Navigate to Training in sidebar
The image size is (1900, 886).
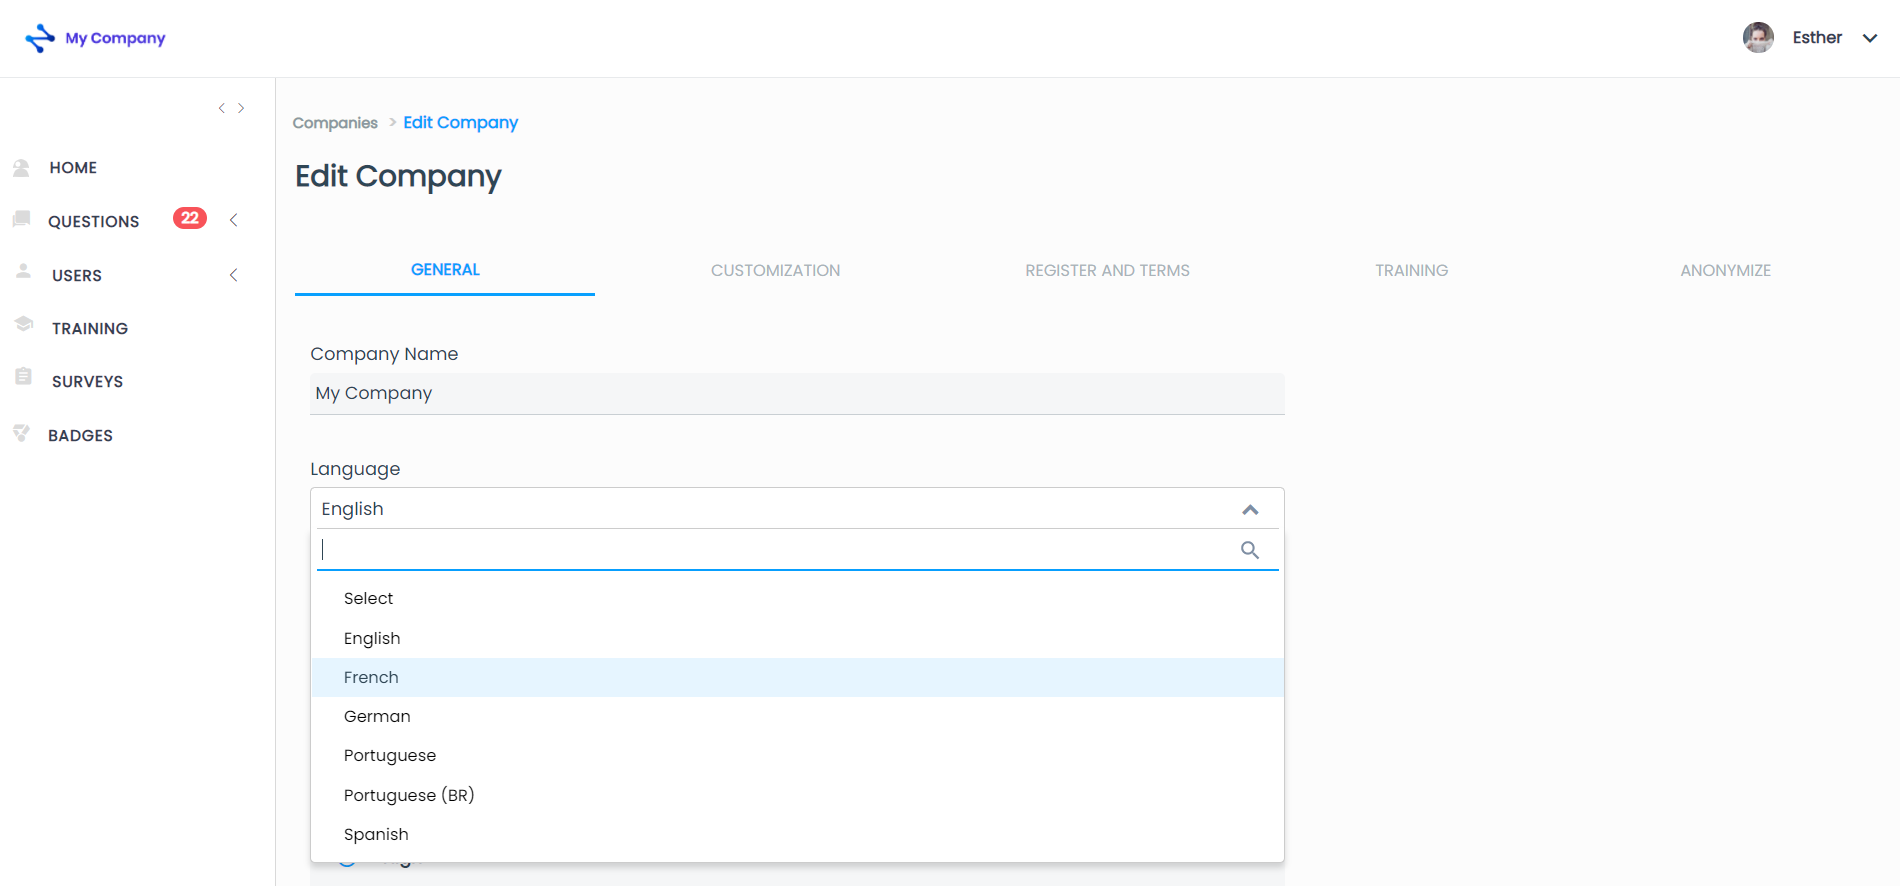coord(90,329)
